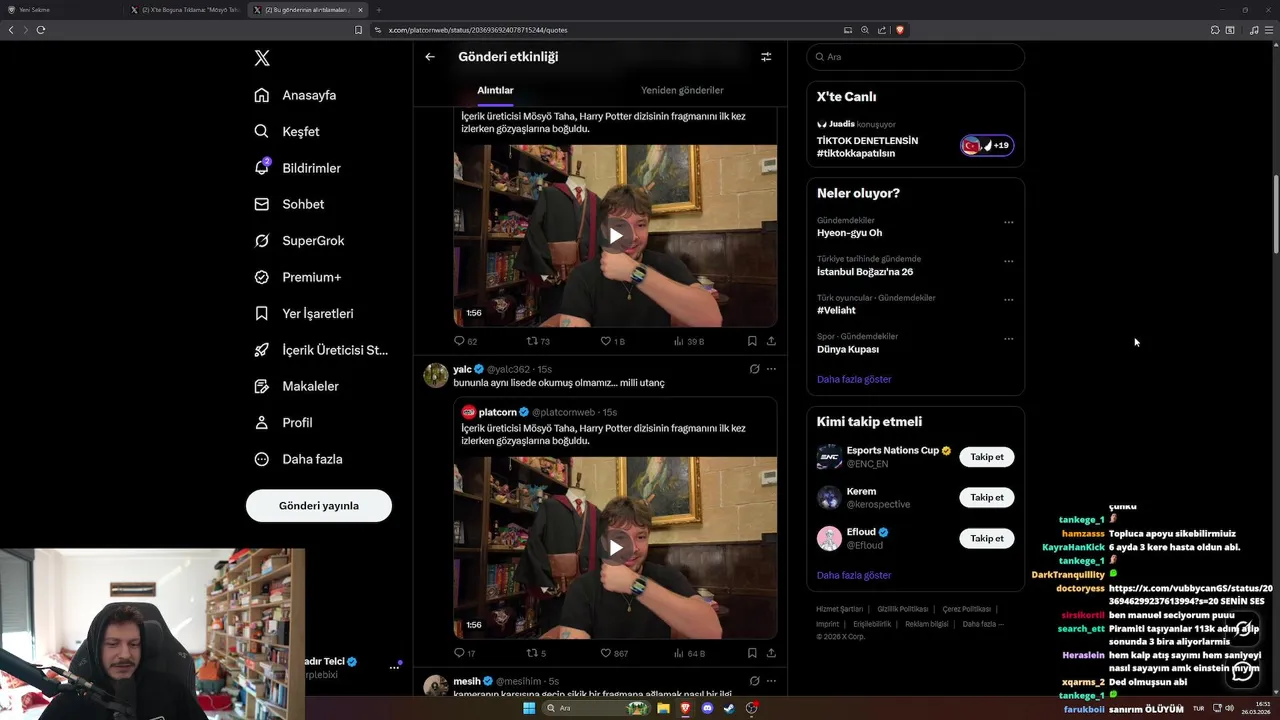Open Discord from the taskbar
Viewport: 1280px width, 720px height.
[x=708, y=708]
